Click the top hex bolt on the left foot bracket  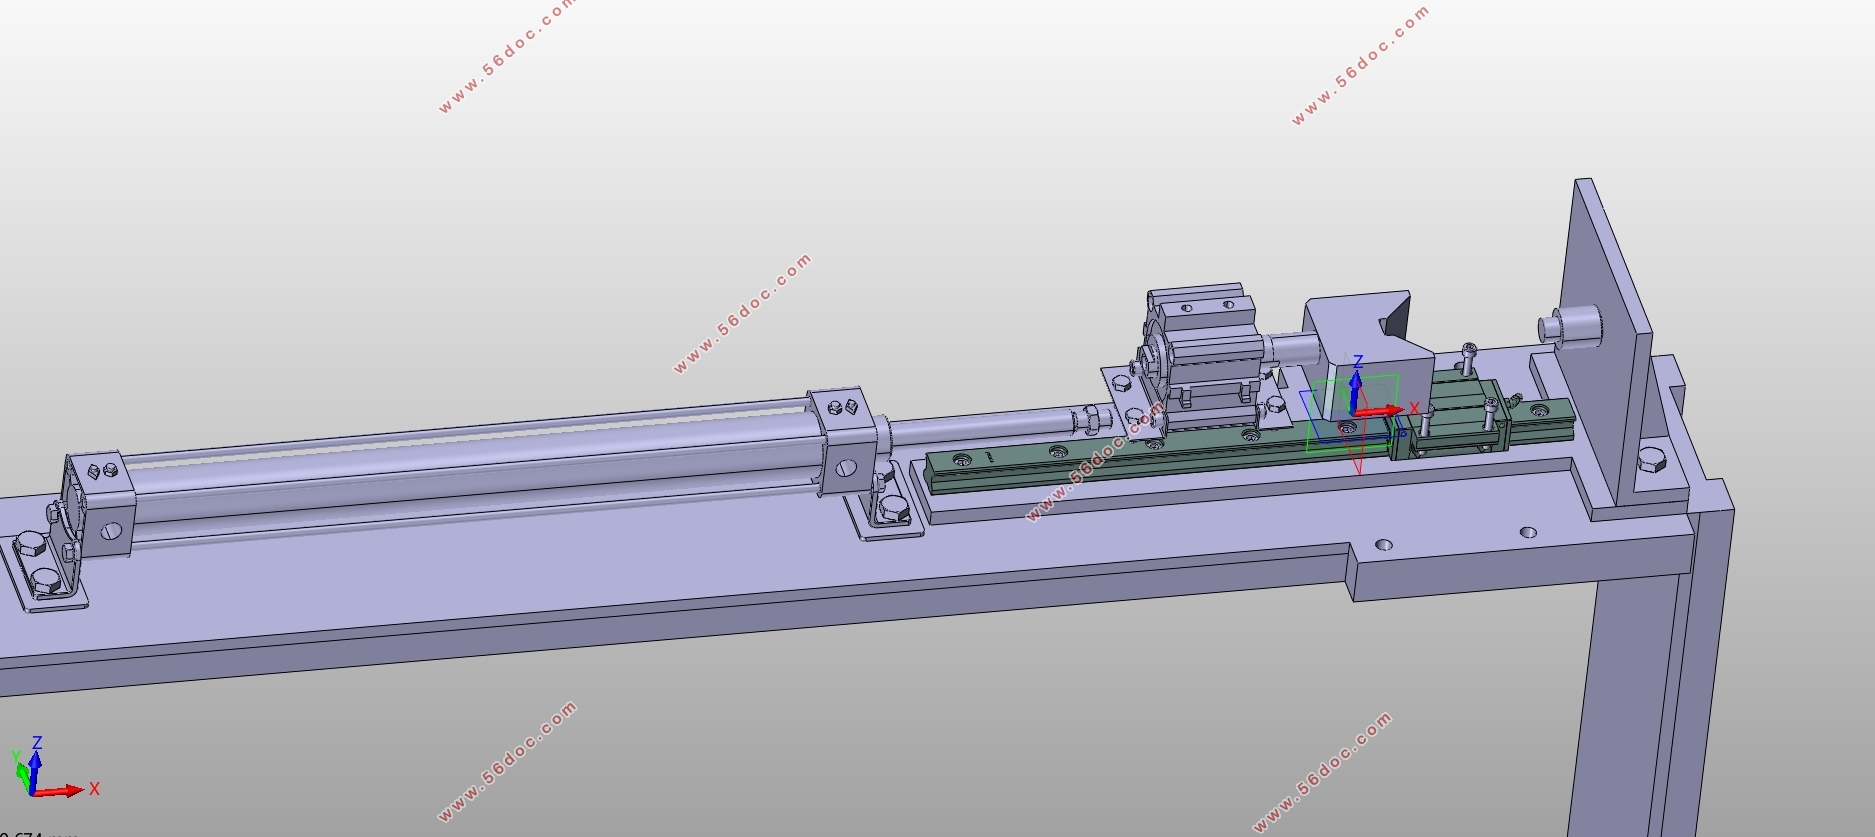tap(29, 547)
